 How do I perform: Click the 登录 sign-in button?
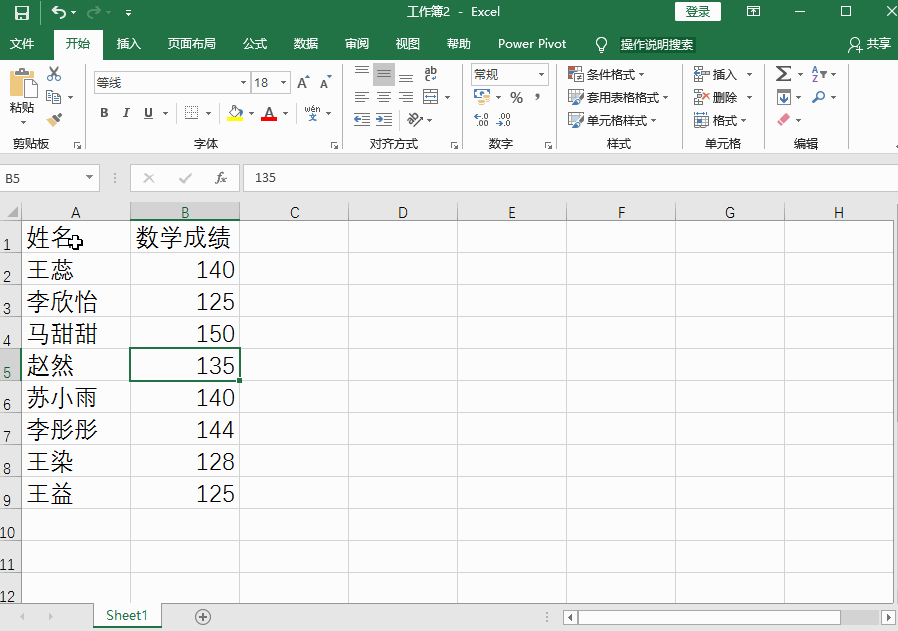698,11
